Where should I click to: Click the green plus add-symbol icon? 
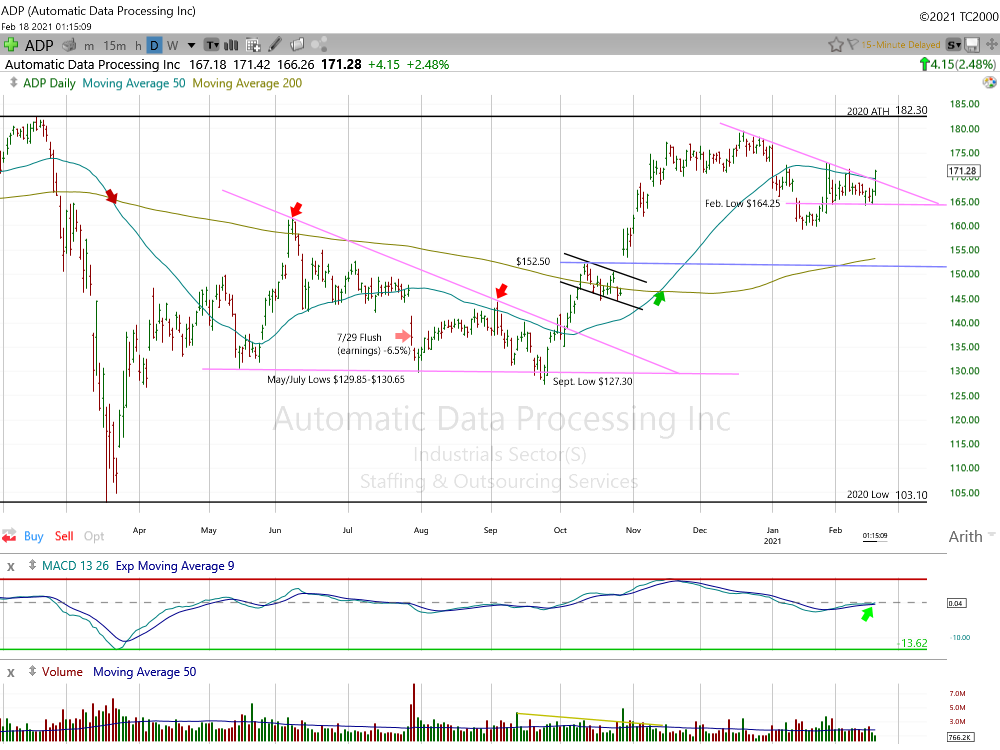pyautogui.click(x=10, y=45)
